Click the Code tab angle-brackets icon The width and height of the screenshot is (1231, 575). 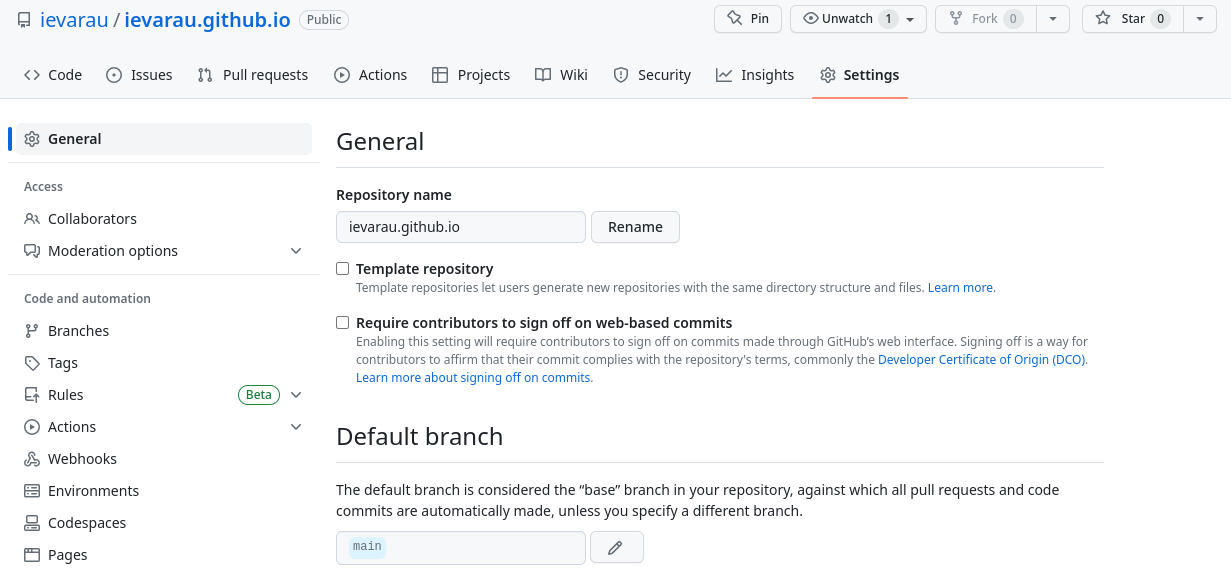[32, 75]
